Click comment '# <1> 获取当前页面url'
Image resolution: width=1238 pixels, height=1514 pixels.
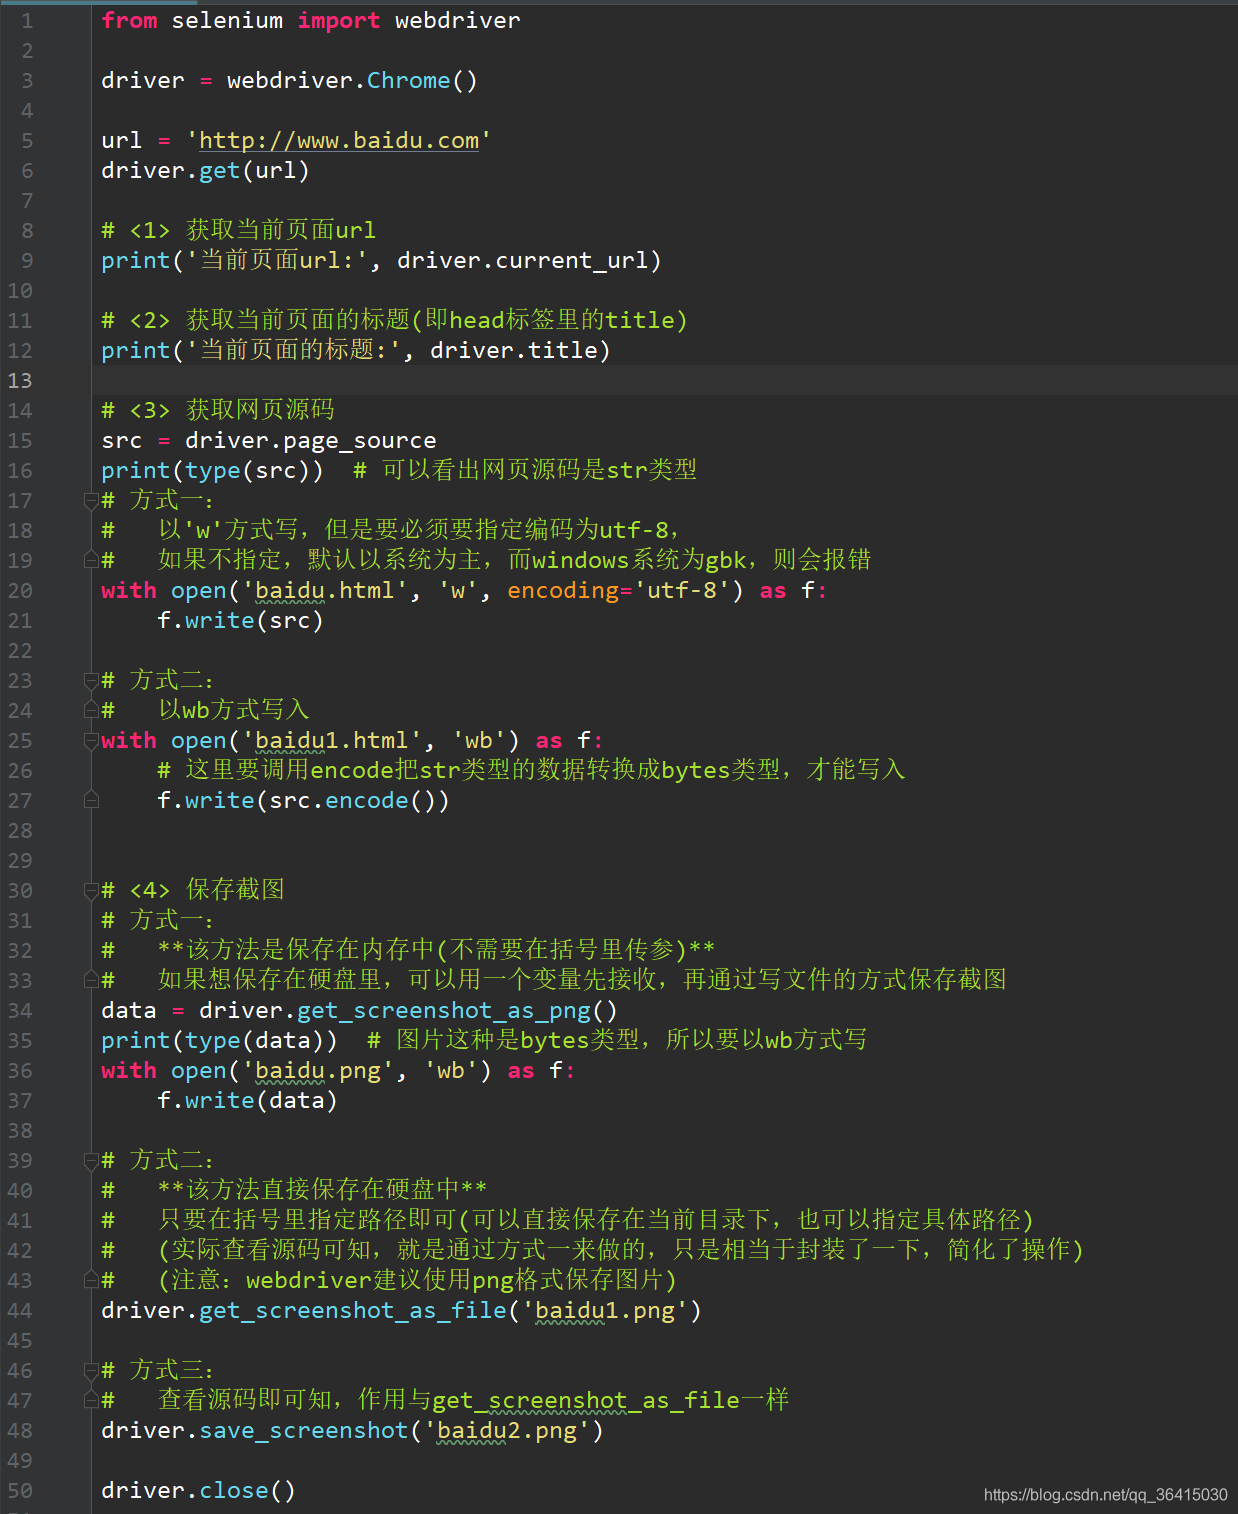tap(239, 230)
